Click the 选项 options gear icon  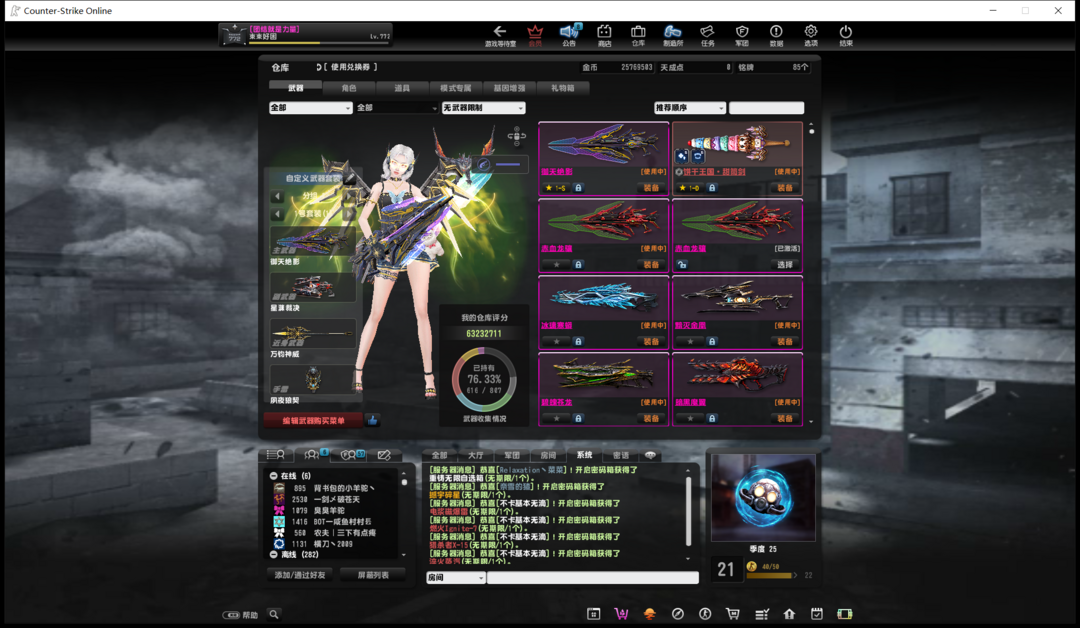click(x=811, y=35)
